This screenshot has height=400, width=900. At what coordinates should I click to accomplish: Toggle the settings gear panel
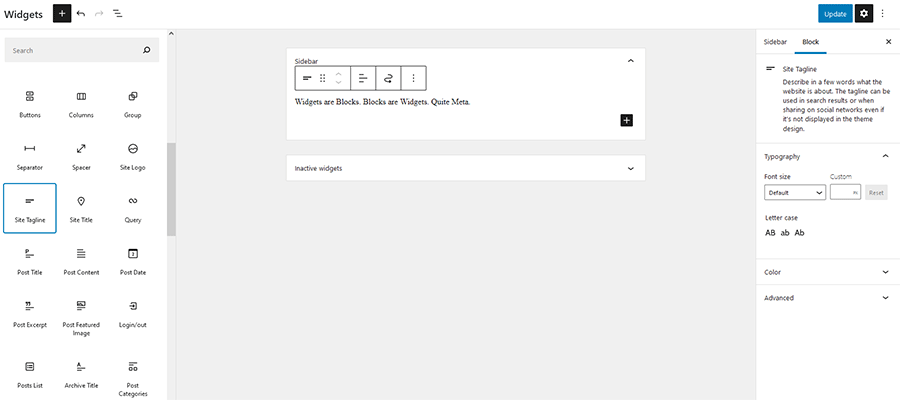(x=864, y=13)
